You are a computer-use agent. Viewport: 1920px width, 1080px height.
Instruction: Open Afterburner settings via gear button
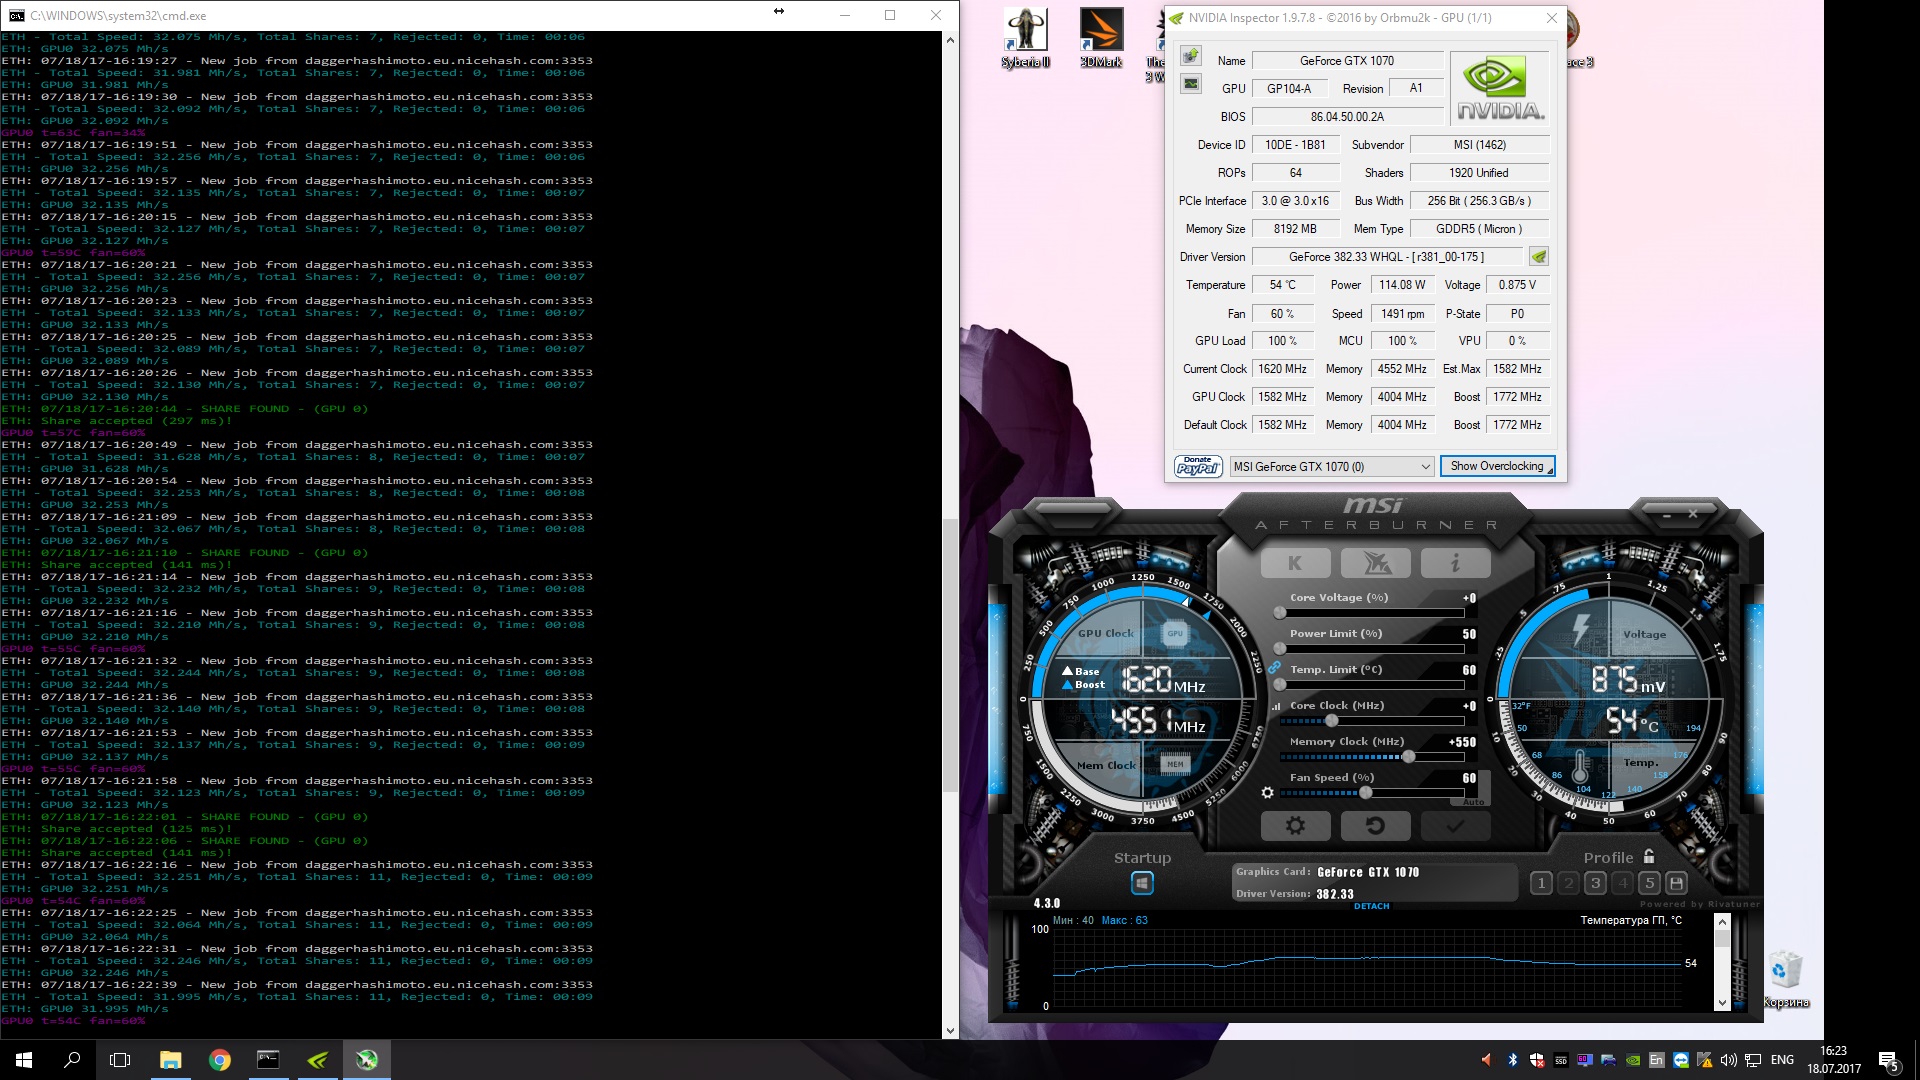coord(1295,826)
